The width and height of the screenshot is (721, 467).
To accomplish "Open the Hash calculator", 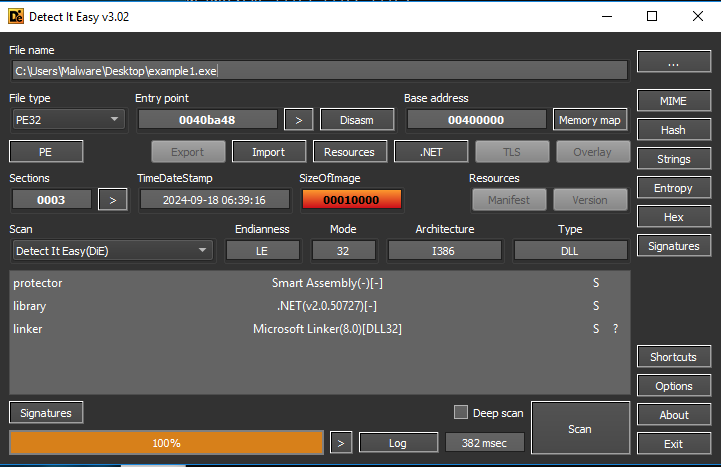I will point(674,130).
